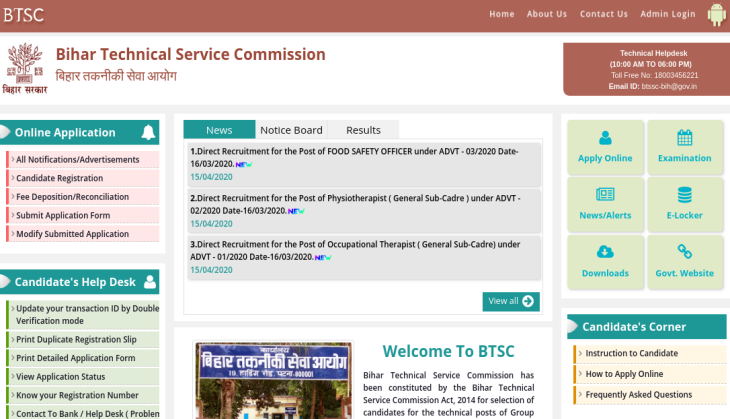The height and width of the screenshot is (419, 730).
Task: Open About Us in top navigation
Action: (547, 14)
